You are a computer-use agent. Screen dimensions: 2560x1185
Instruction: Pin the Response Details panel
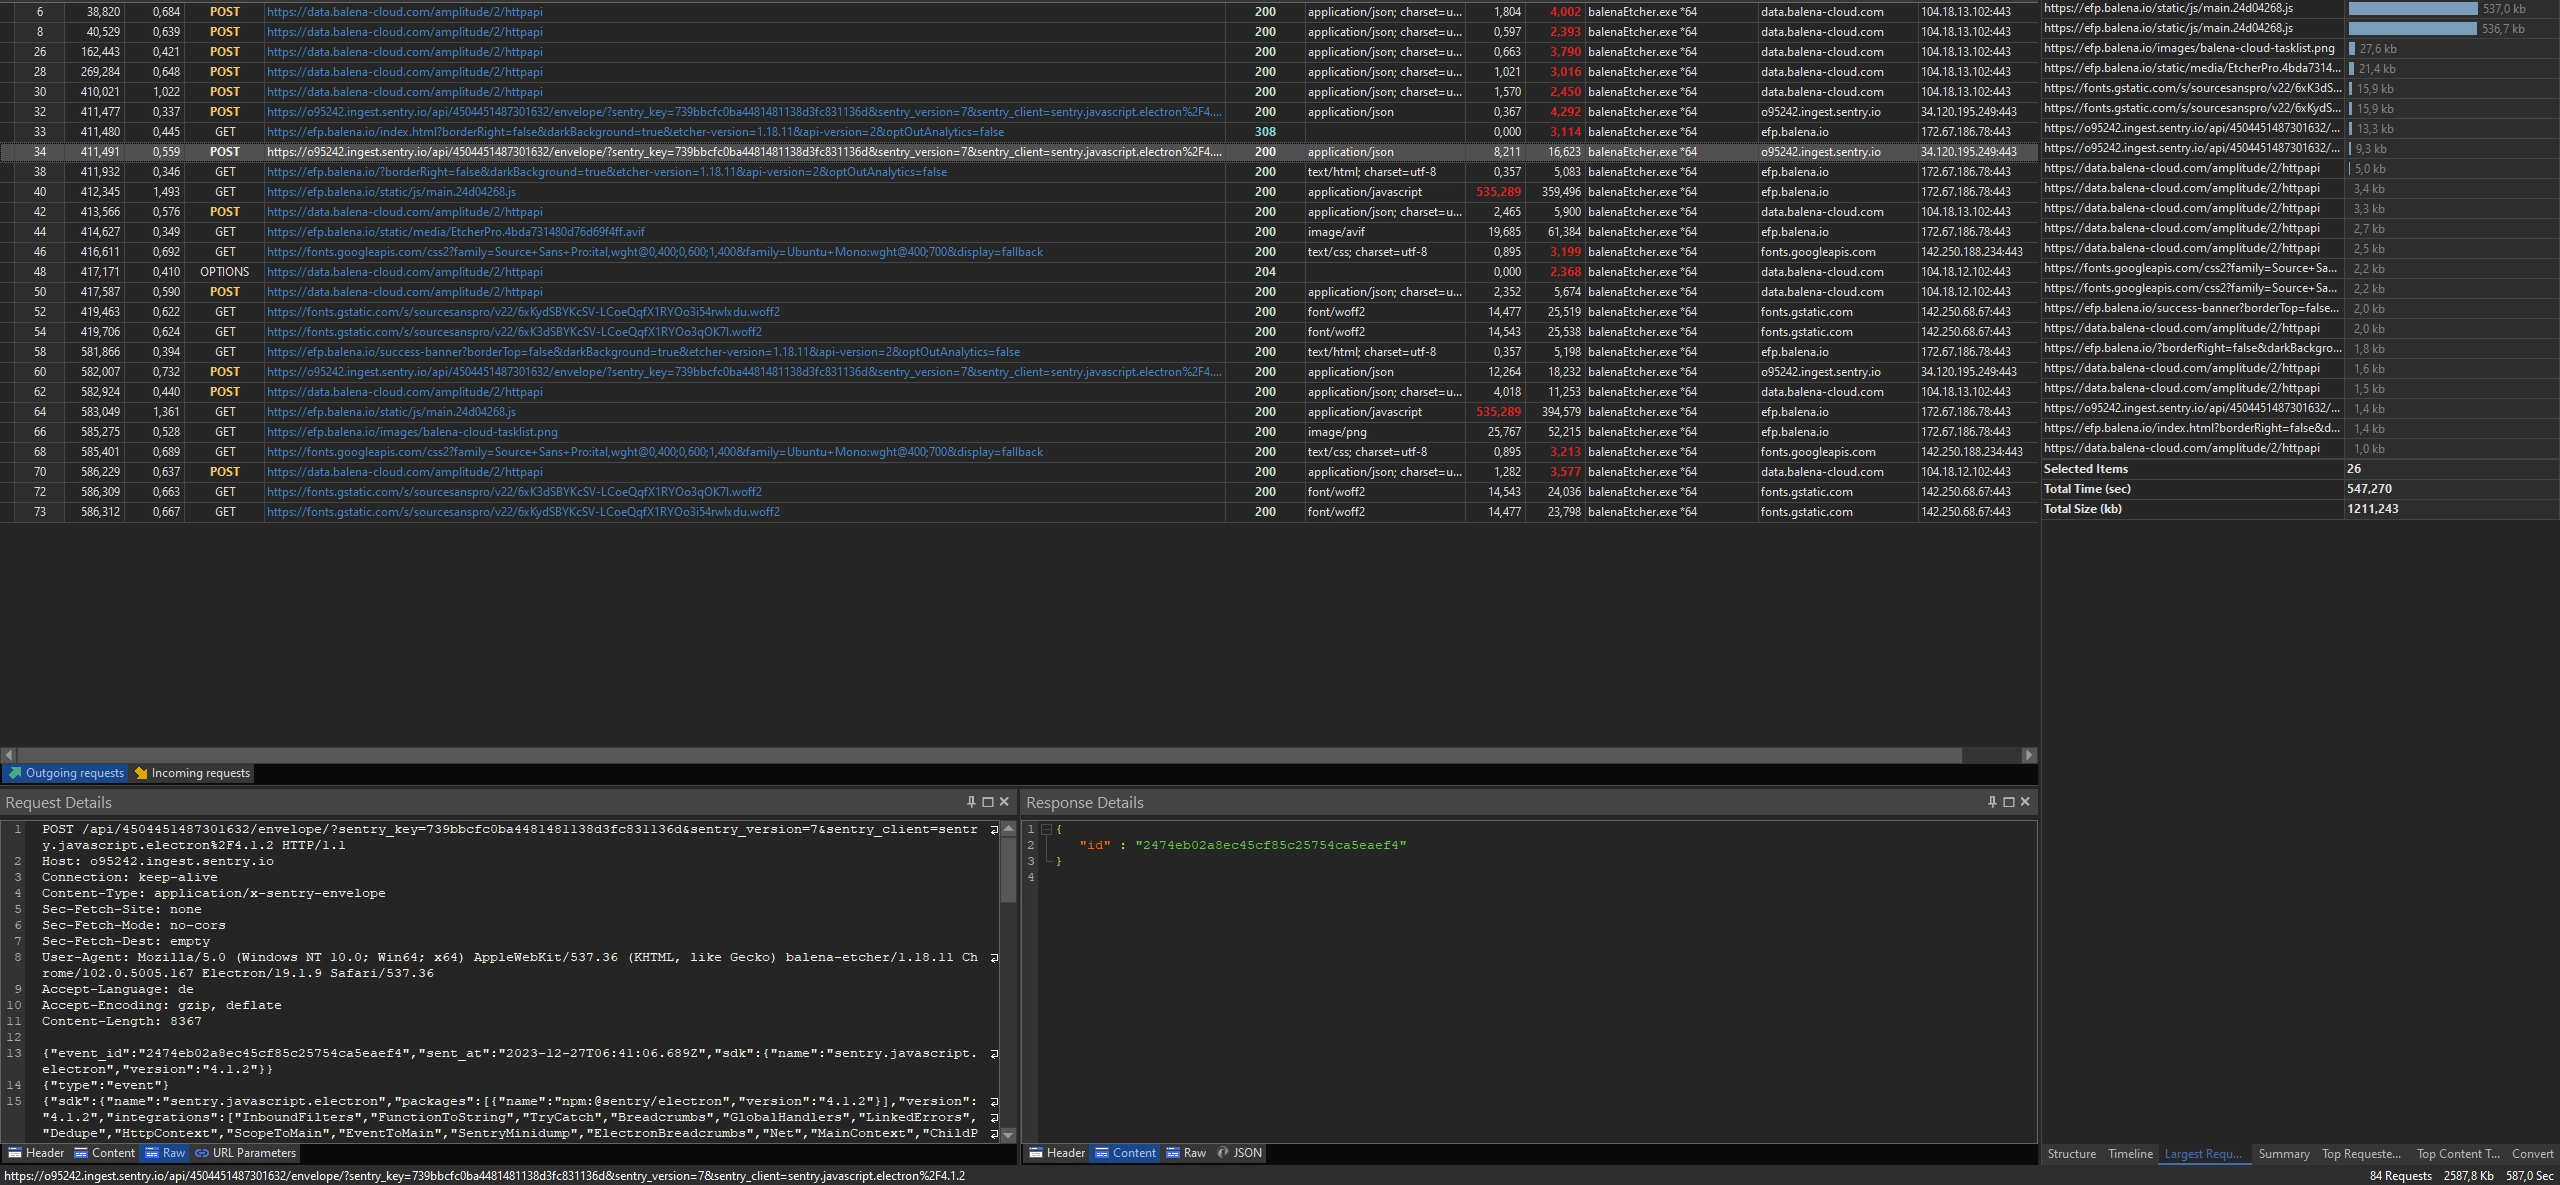[1992, 802]
